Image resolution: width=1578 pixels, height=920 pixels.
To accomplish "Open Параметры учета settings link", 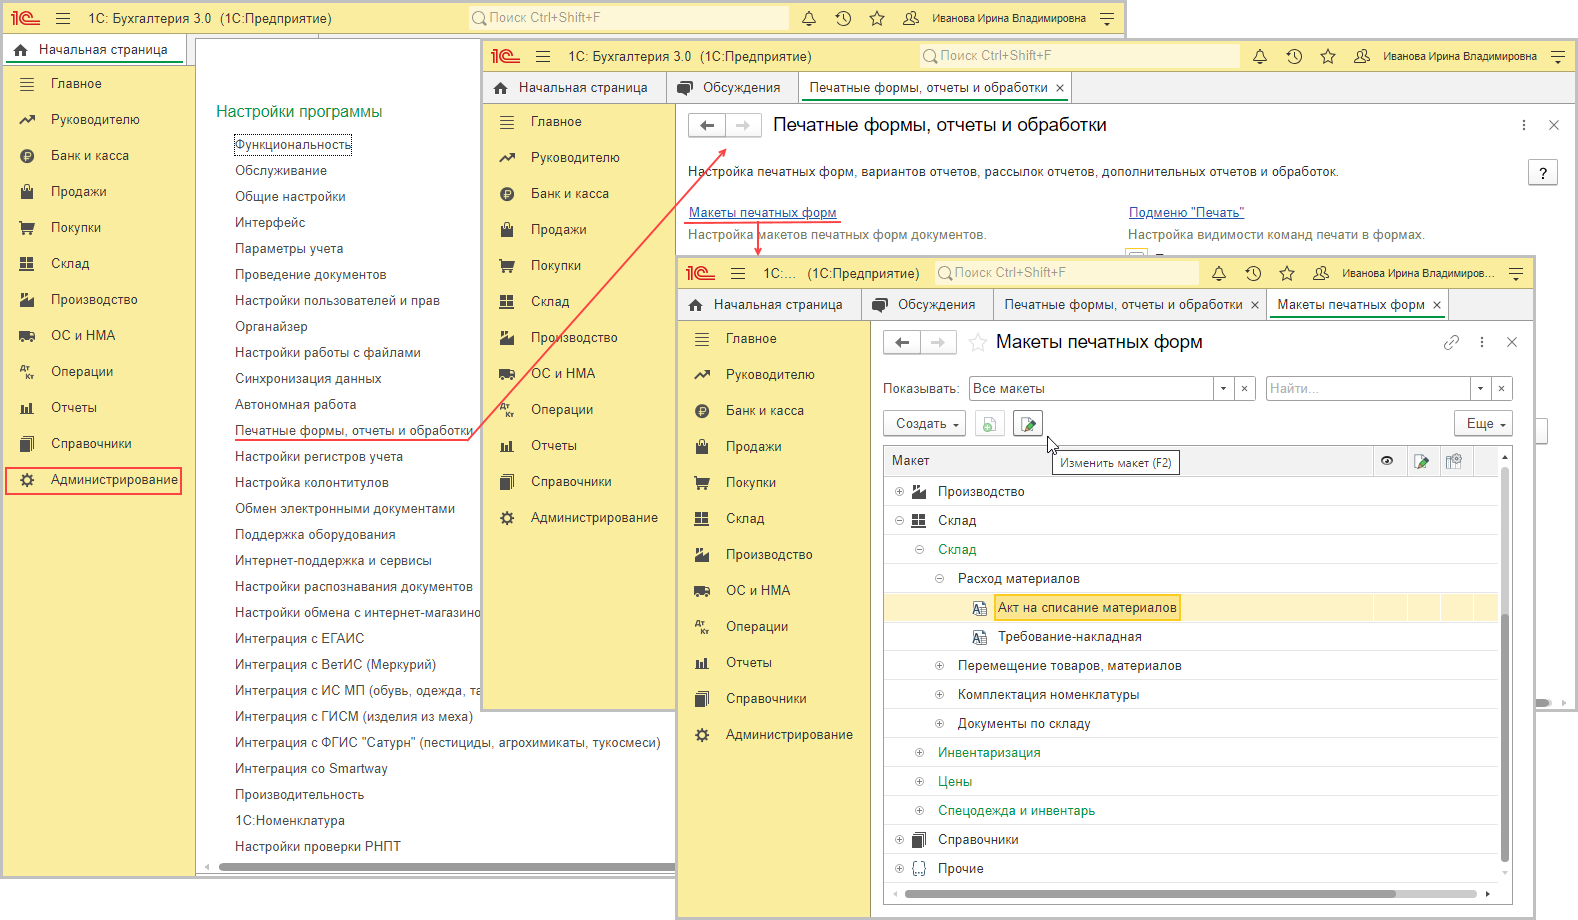I will [x=289, y=249].
